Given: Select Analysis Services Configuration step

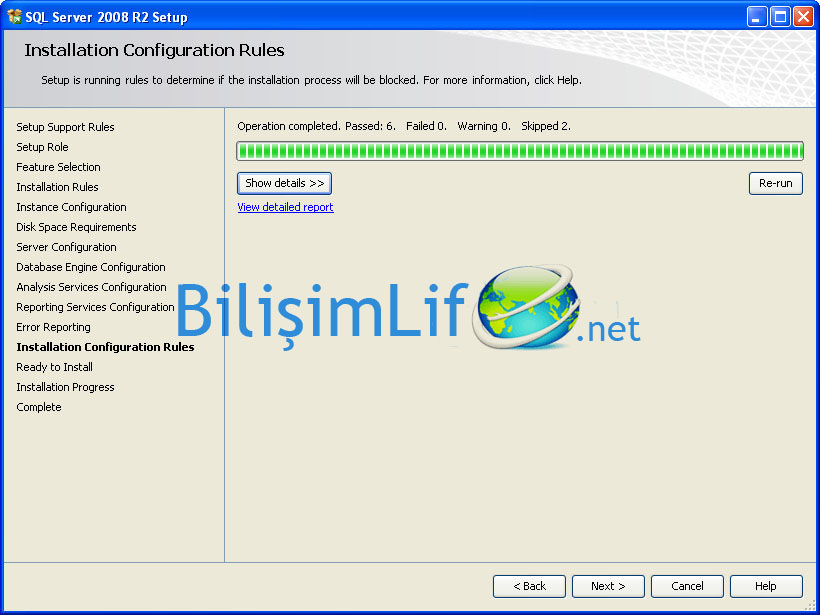Looking at the screenshot, I should [92, 287].
